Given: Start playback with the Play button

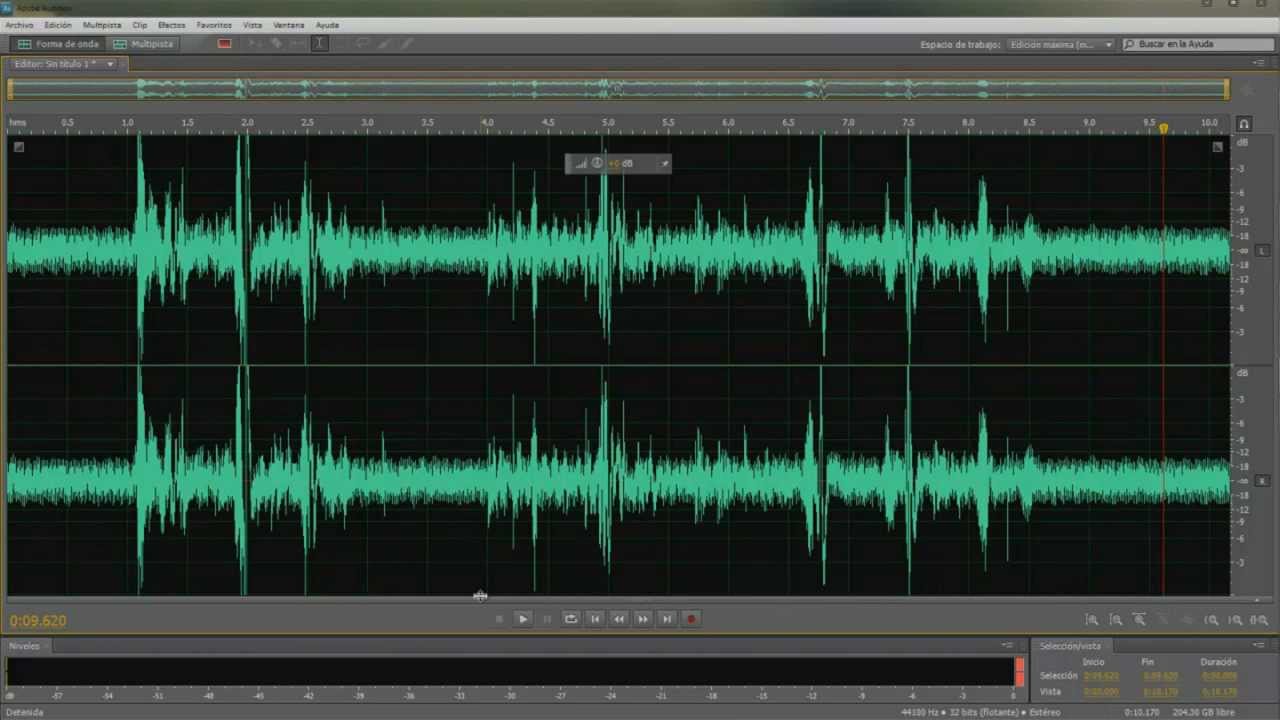Looking at the screenshot, I should coord(522,619).
